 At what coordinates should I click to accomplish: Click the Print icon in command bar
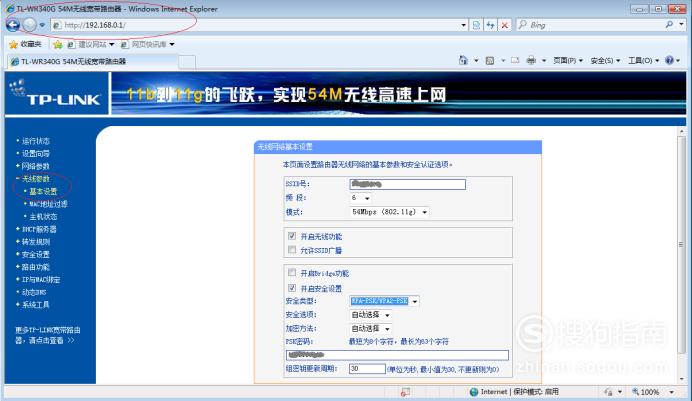531,60
